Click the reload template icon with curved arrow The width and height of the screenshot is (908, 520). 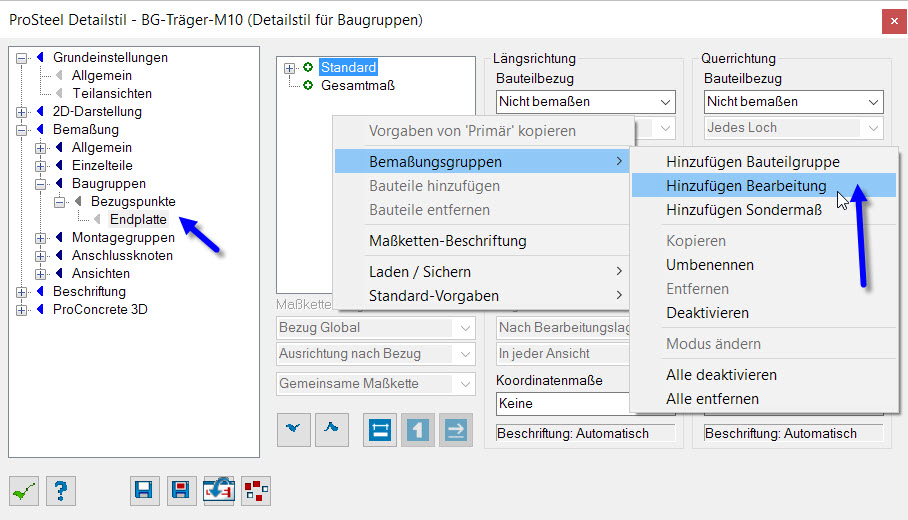218,491
